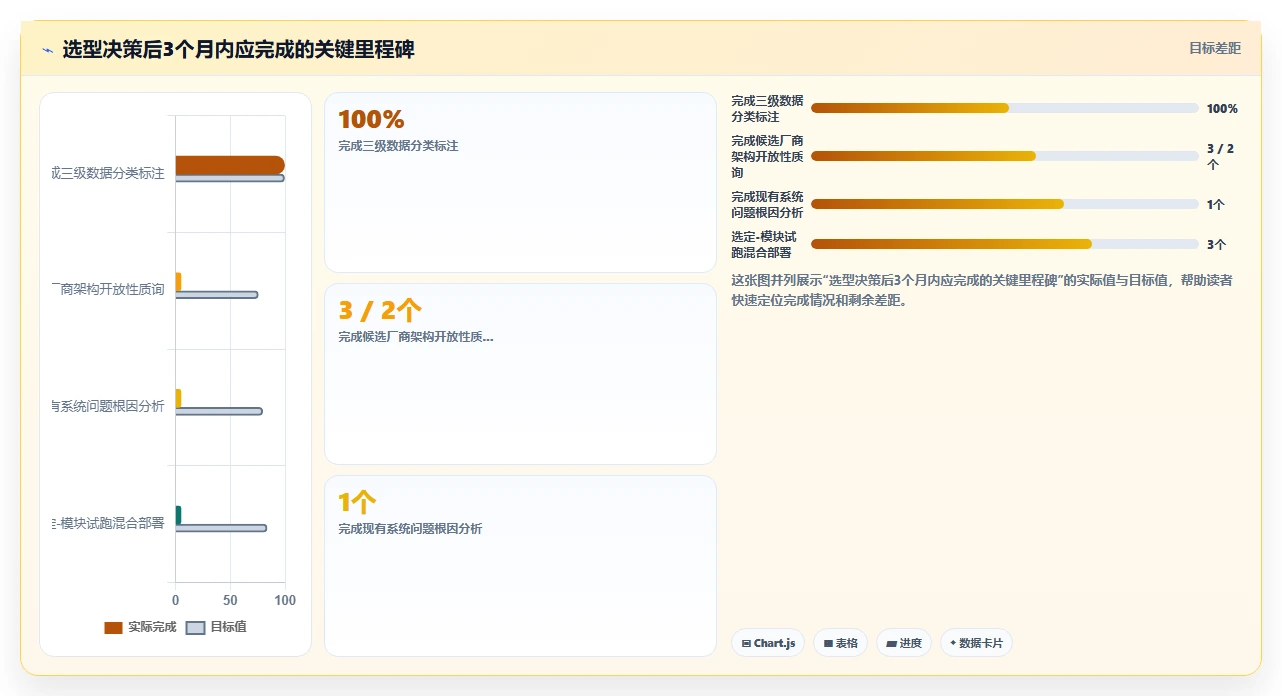Open the 1个 data card
The width and height of the screenshot is (1282, 696).
click(x=520, y=566)
